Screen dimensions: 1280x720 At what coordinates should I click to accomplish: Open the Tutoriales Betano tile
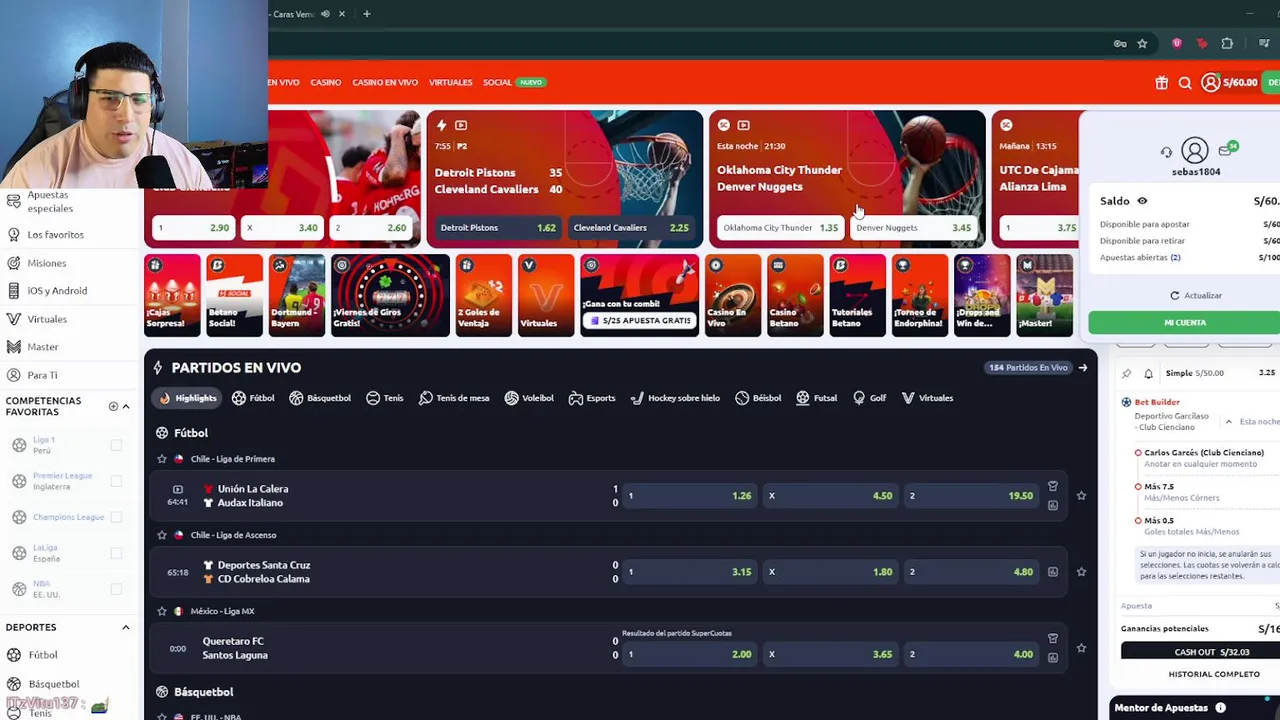tap(857, 295)
